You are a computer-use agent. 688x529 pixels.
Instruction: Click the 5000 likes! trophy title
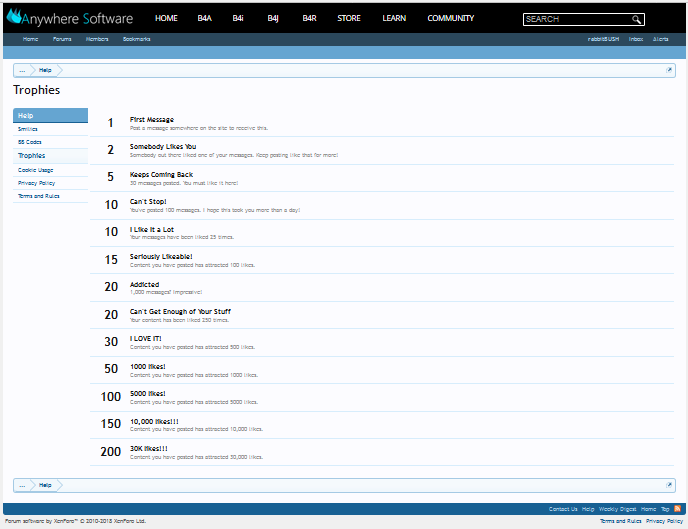(148, 394)
